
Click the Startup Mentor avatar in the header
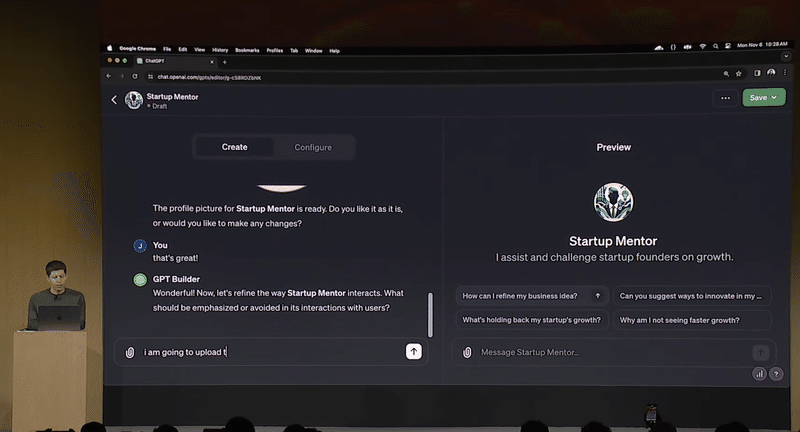pyautogui.click(x=134, y=100)
